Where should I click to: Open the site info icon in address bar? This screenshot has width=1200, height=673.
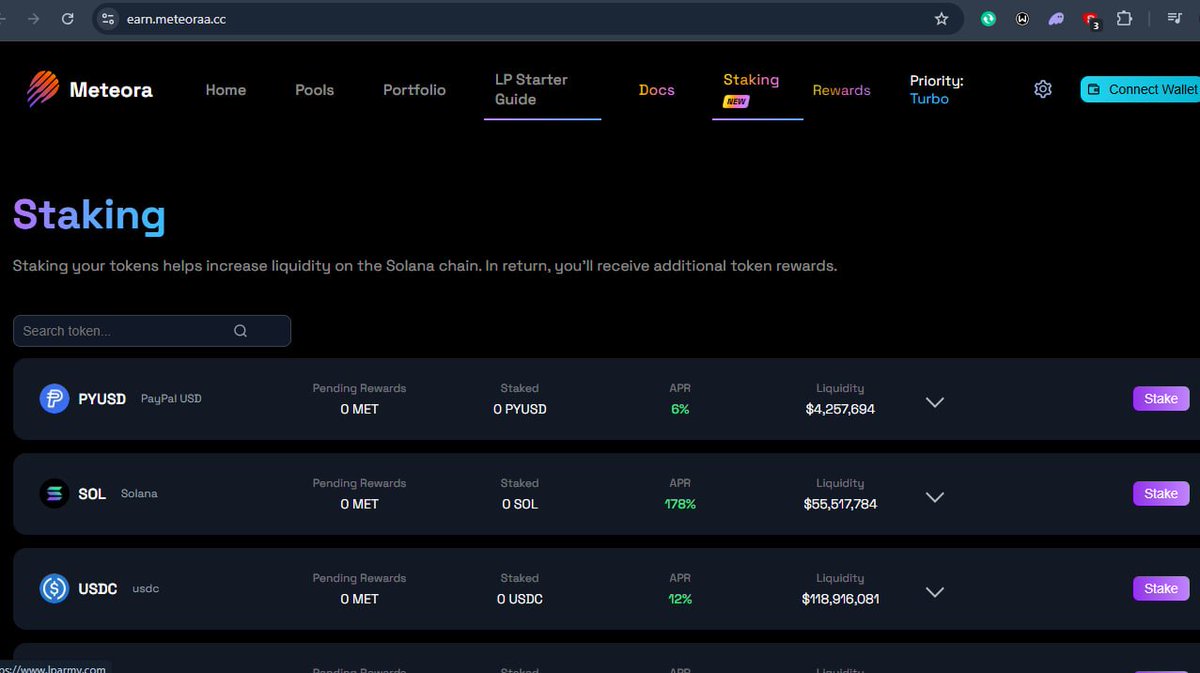[x=109, y=18]
